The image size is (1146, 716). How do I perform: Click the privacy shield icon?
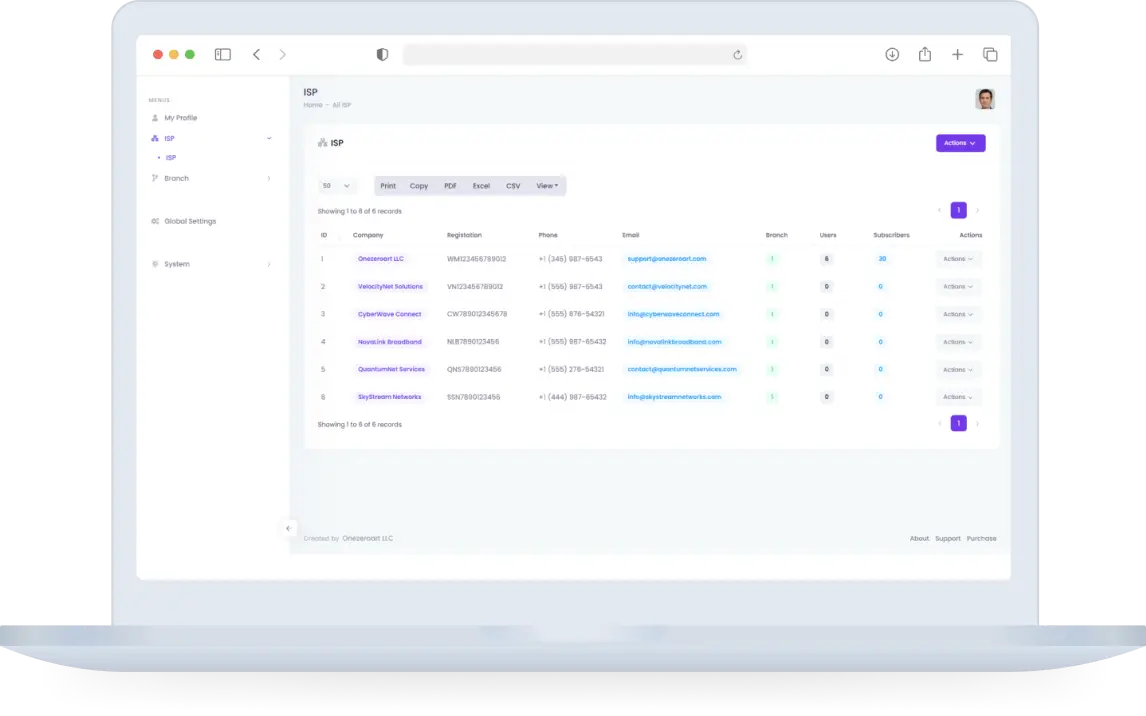382,55
